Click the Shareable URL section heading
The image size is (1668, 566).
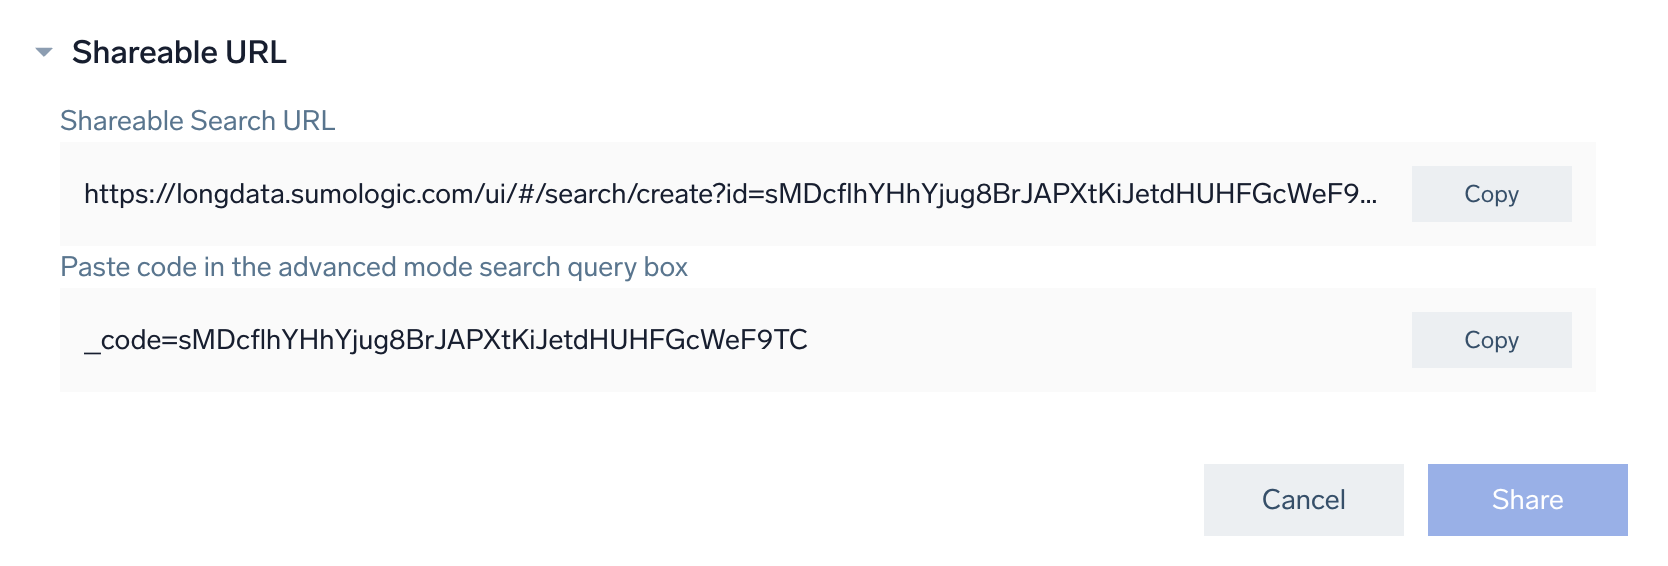(179, 52)
